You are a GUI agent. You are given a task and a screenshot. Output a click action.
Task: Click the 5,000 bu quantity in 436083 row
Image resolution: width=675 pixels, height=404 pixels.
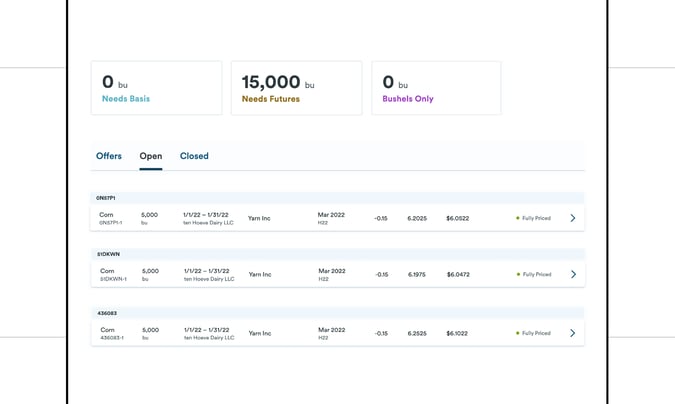[150, 333]
